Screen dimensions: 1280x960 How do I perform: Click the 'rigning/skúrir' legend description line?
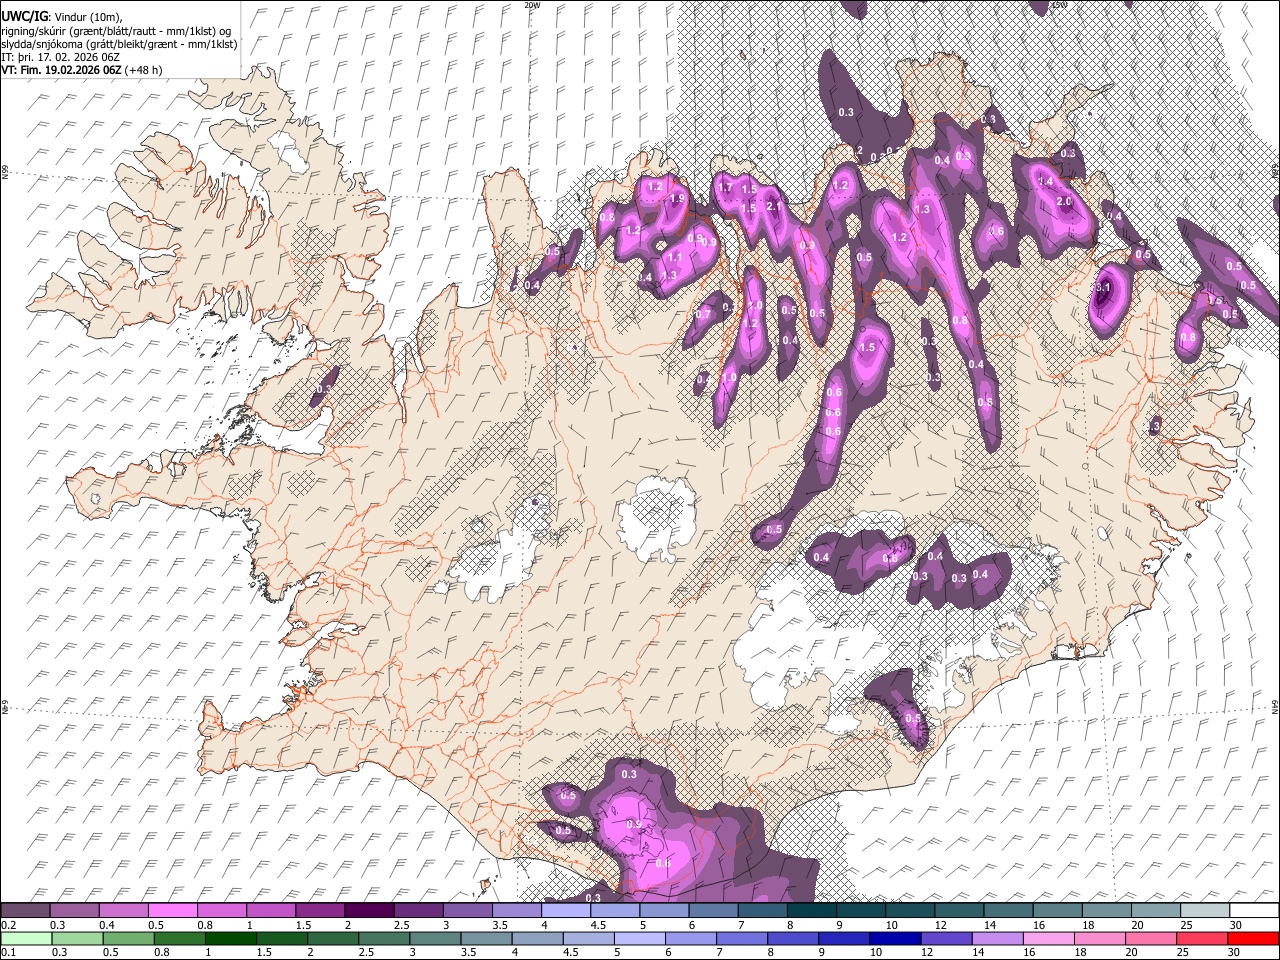tap(116, 30)
